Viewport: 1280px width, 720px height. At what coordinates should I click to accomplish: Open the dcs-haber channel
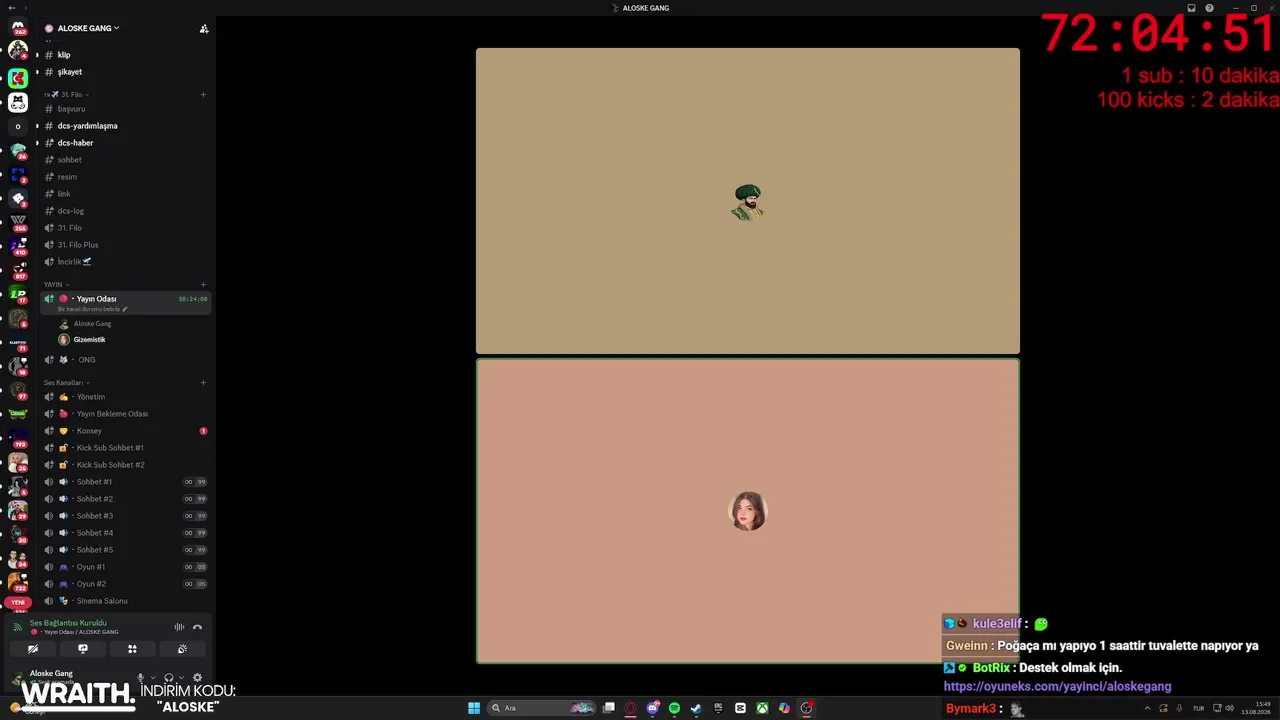point(124,143)
